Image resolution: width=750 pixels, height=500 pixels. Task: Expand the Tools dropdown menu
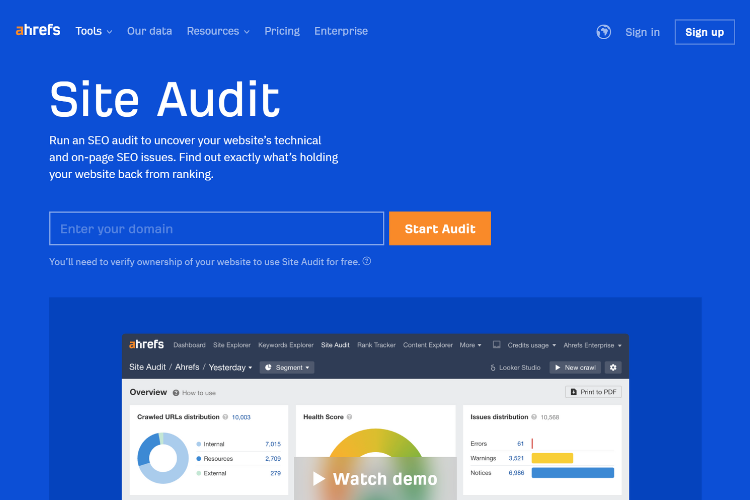point(94,31)
